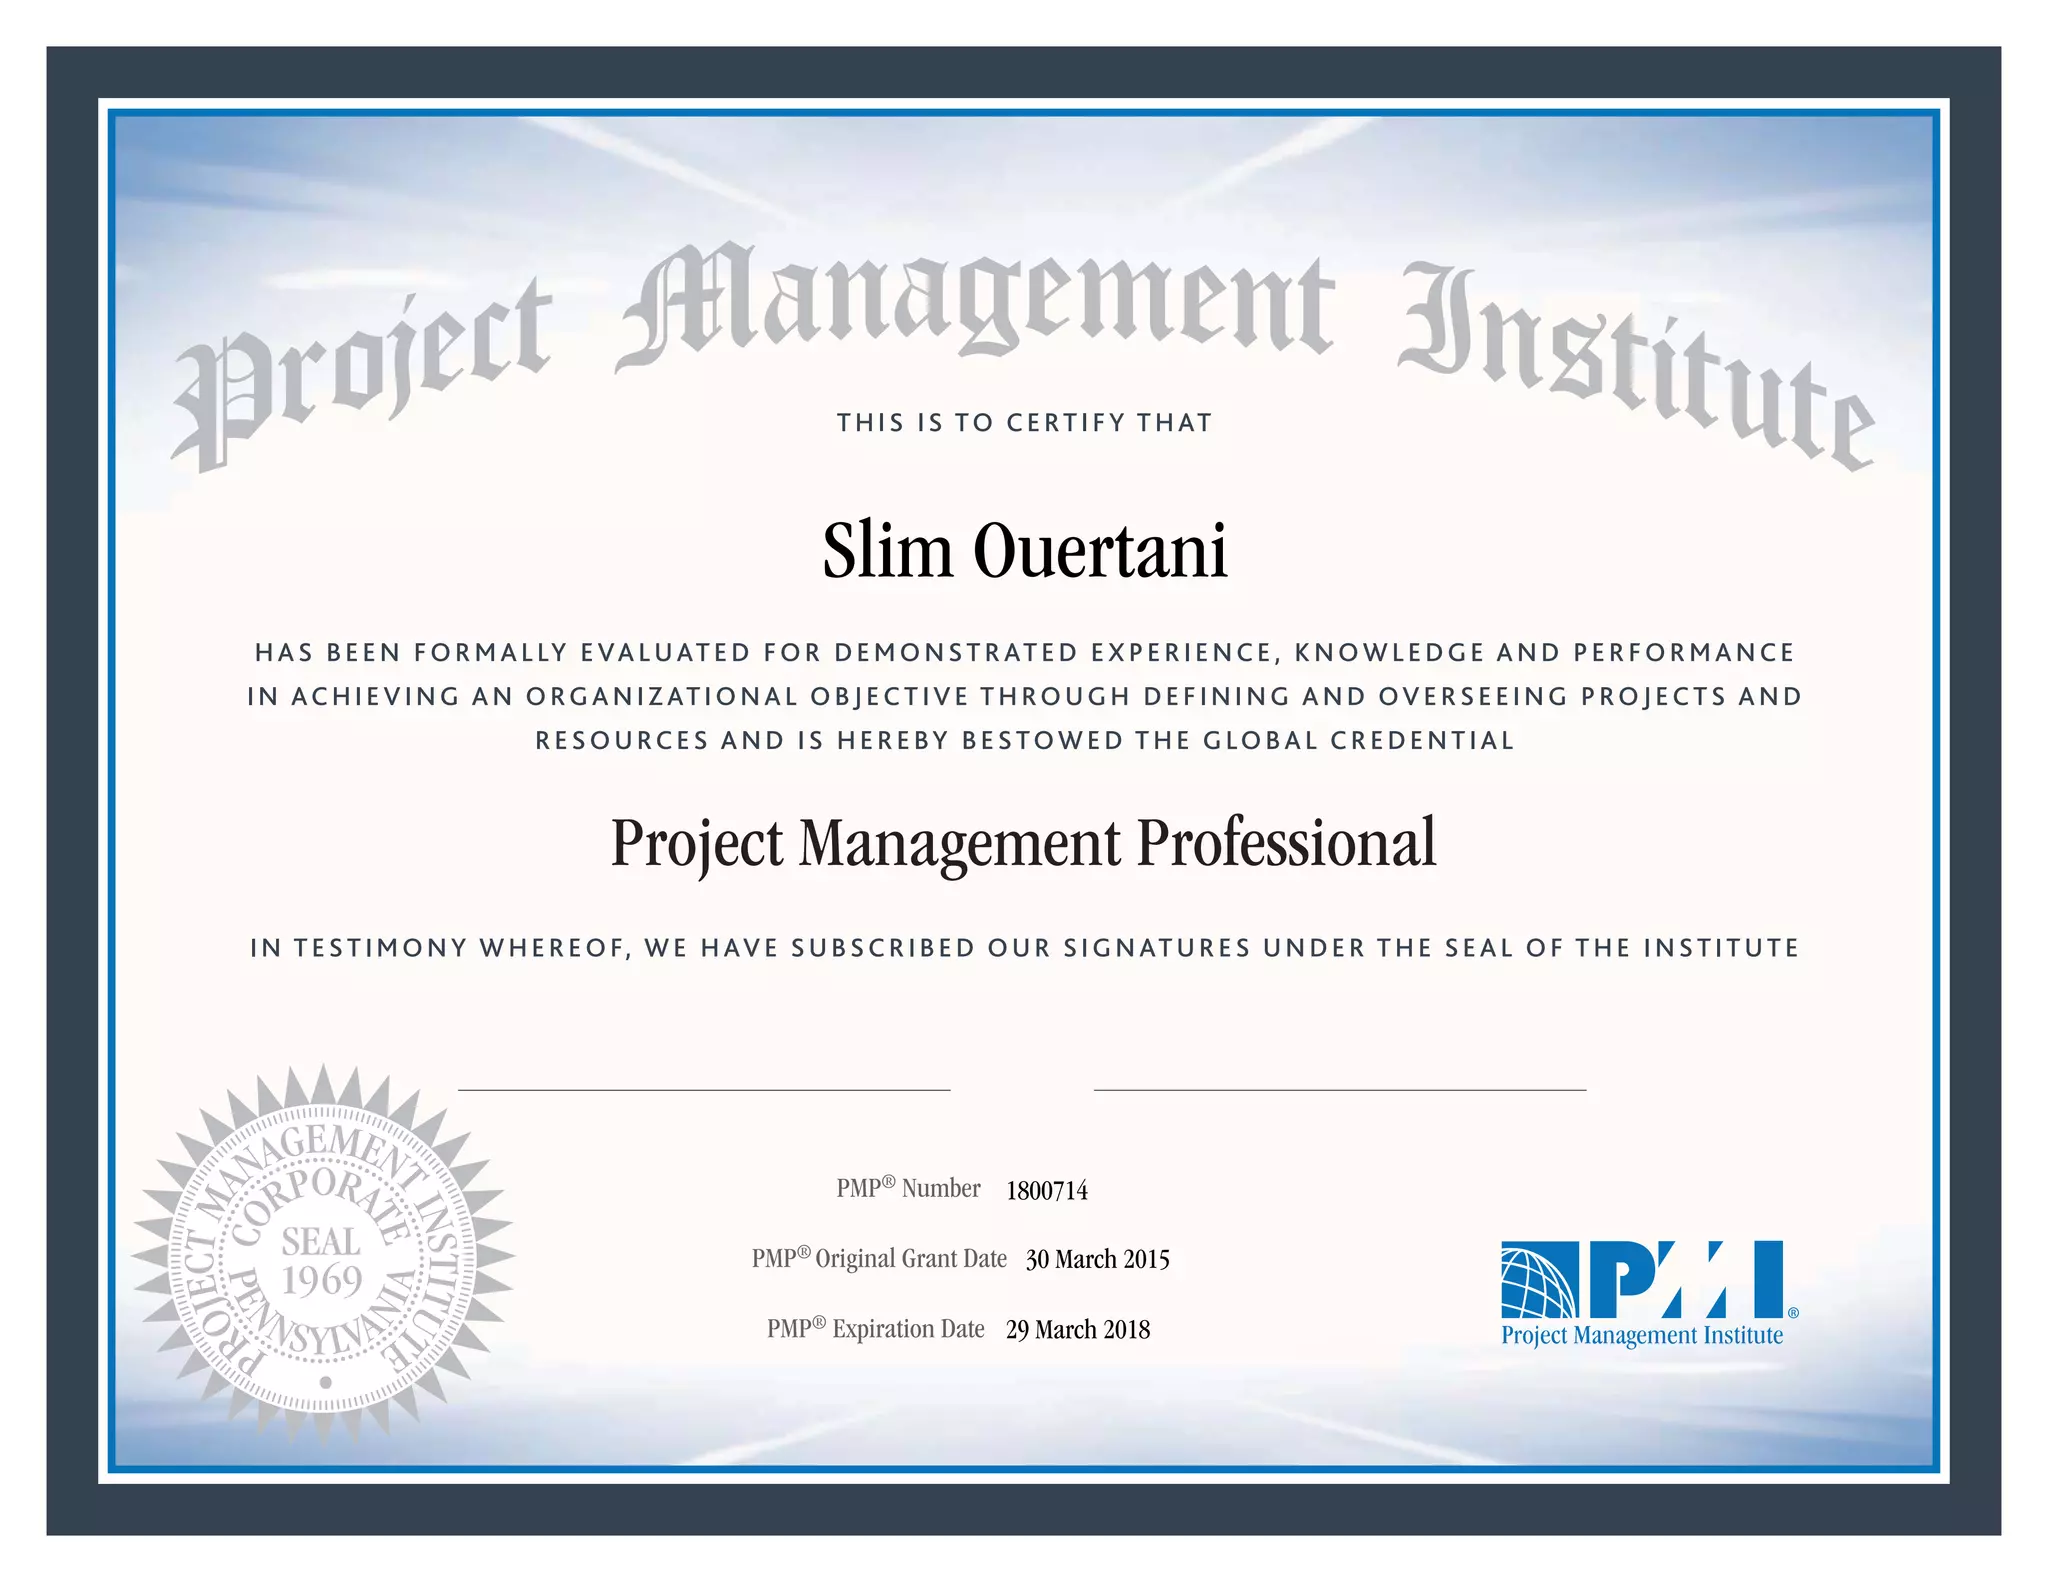This screenshot has height=1582, width=2048.
Task: Click the grant date 30 March 2015
Action: pos(1097,1259)
